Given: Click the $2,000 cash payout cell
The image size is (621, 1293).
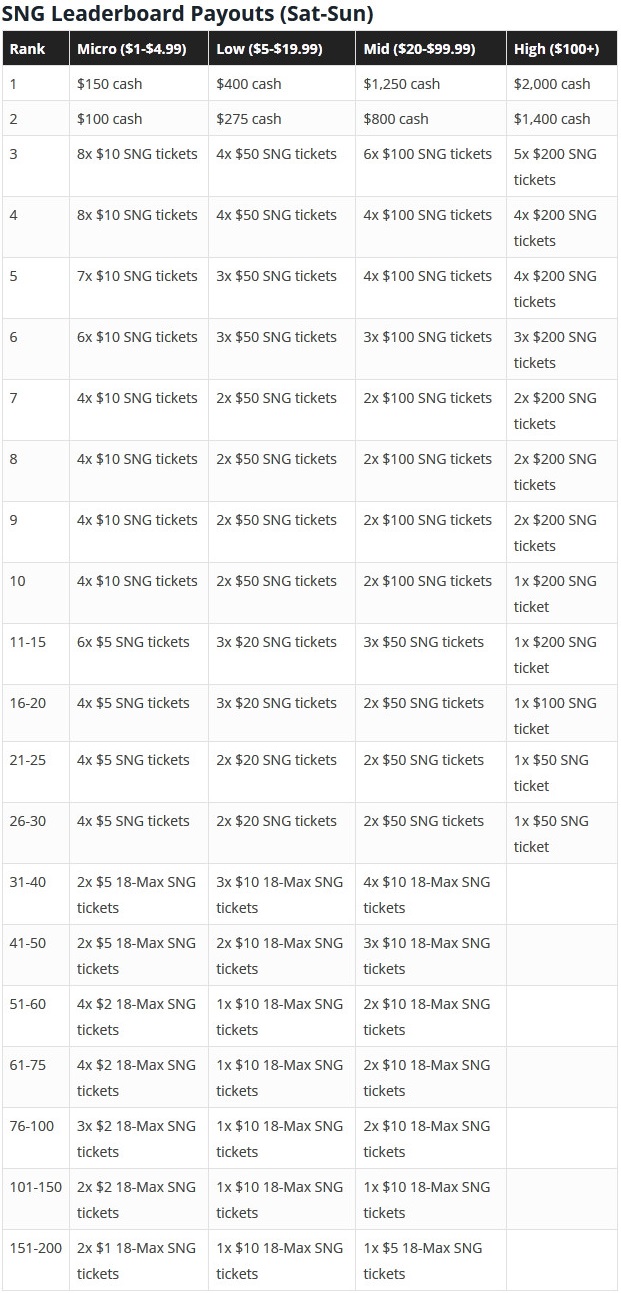Looking at the screenshot, I should pos(561,84).
